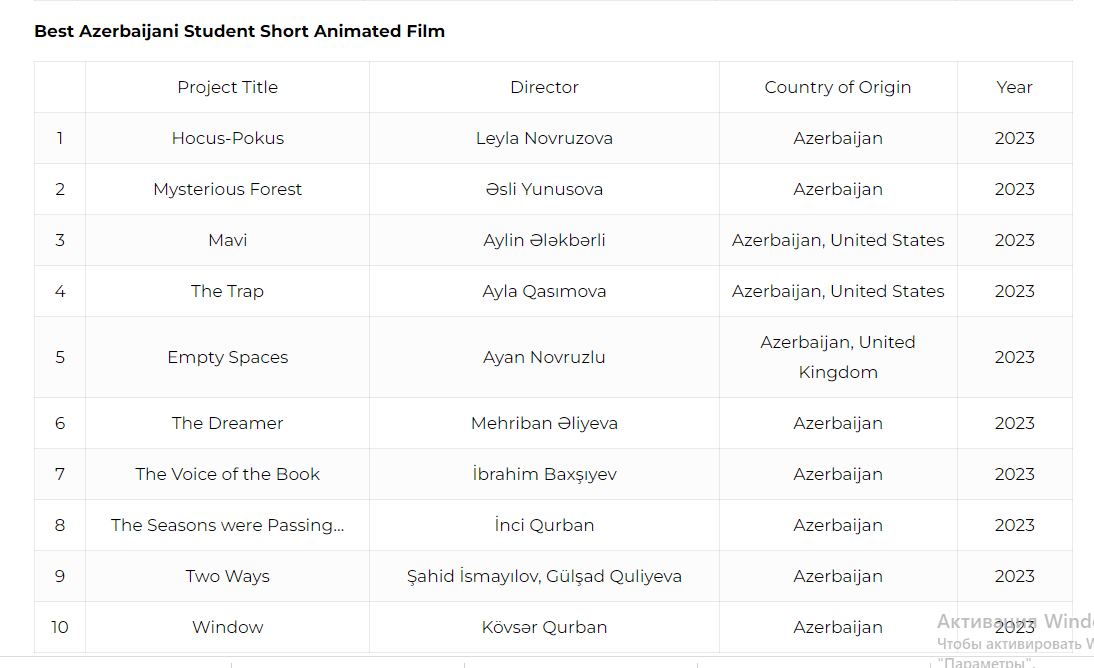The width and height of the screenshot is (1094, 668).
Task: Click the 'Hocus-Pokus' project title
Action: 227,138
